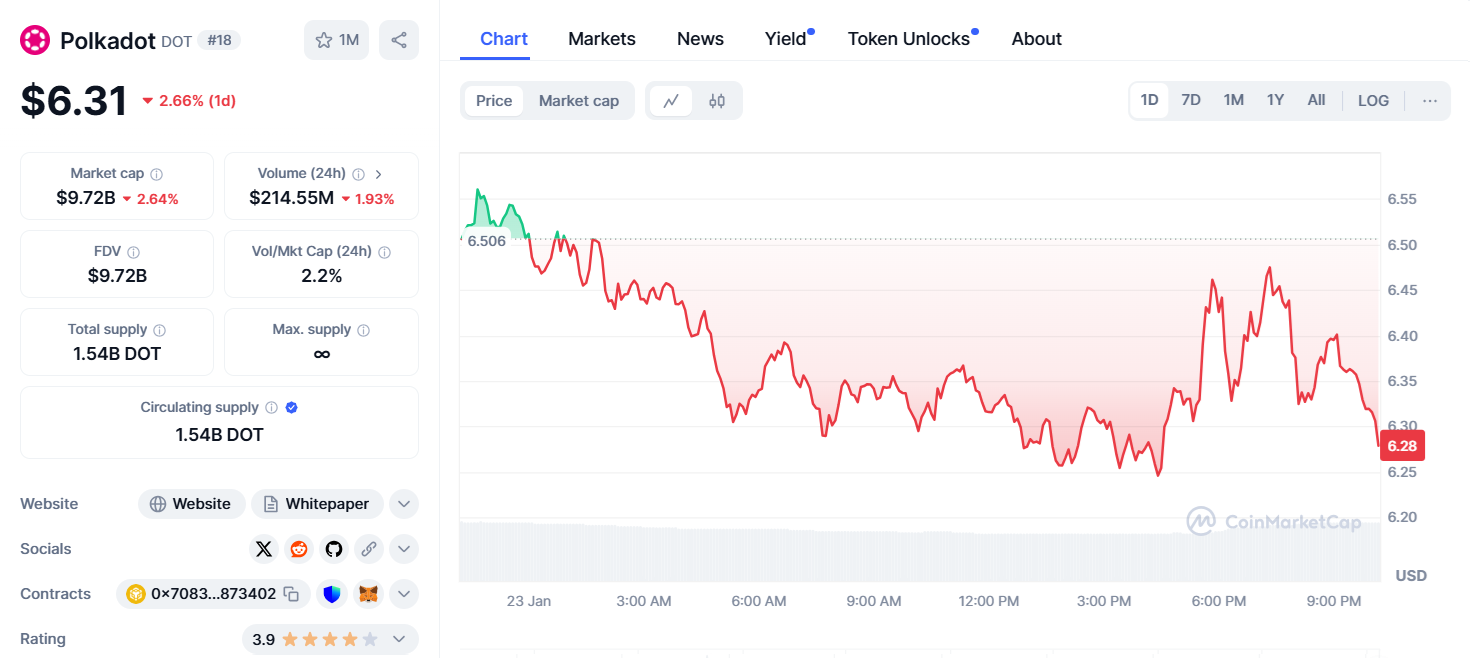
Task: Open the chain link social icon
Action: pos(369,549)
